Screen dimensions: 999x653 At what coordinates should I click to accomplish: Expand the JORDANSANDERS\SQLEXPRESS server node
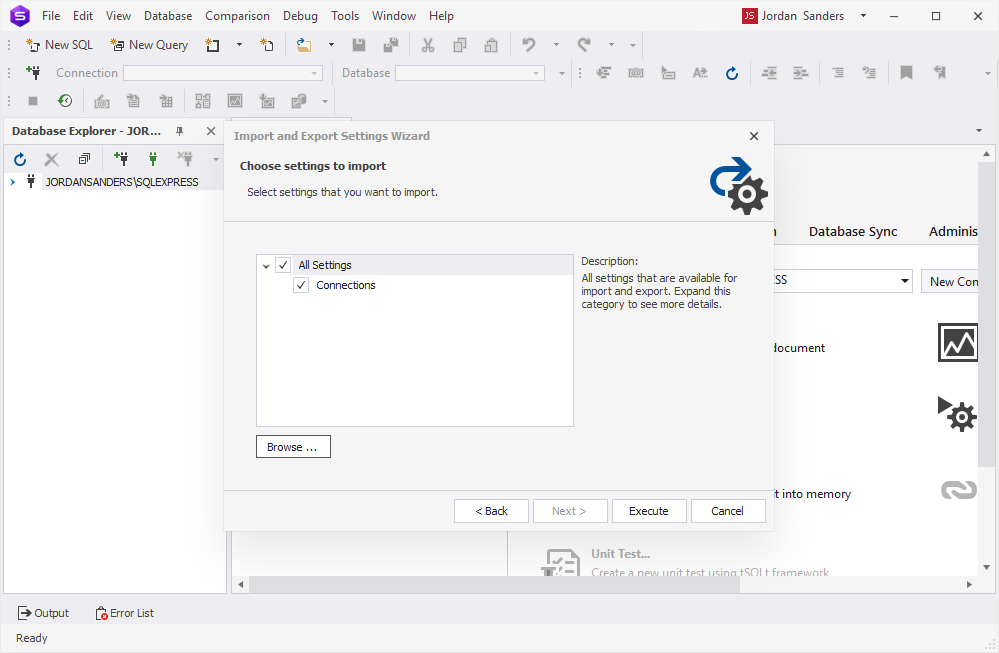pyautogui.click(x=12, y=182)
